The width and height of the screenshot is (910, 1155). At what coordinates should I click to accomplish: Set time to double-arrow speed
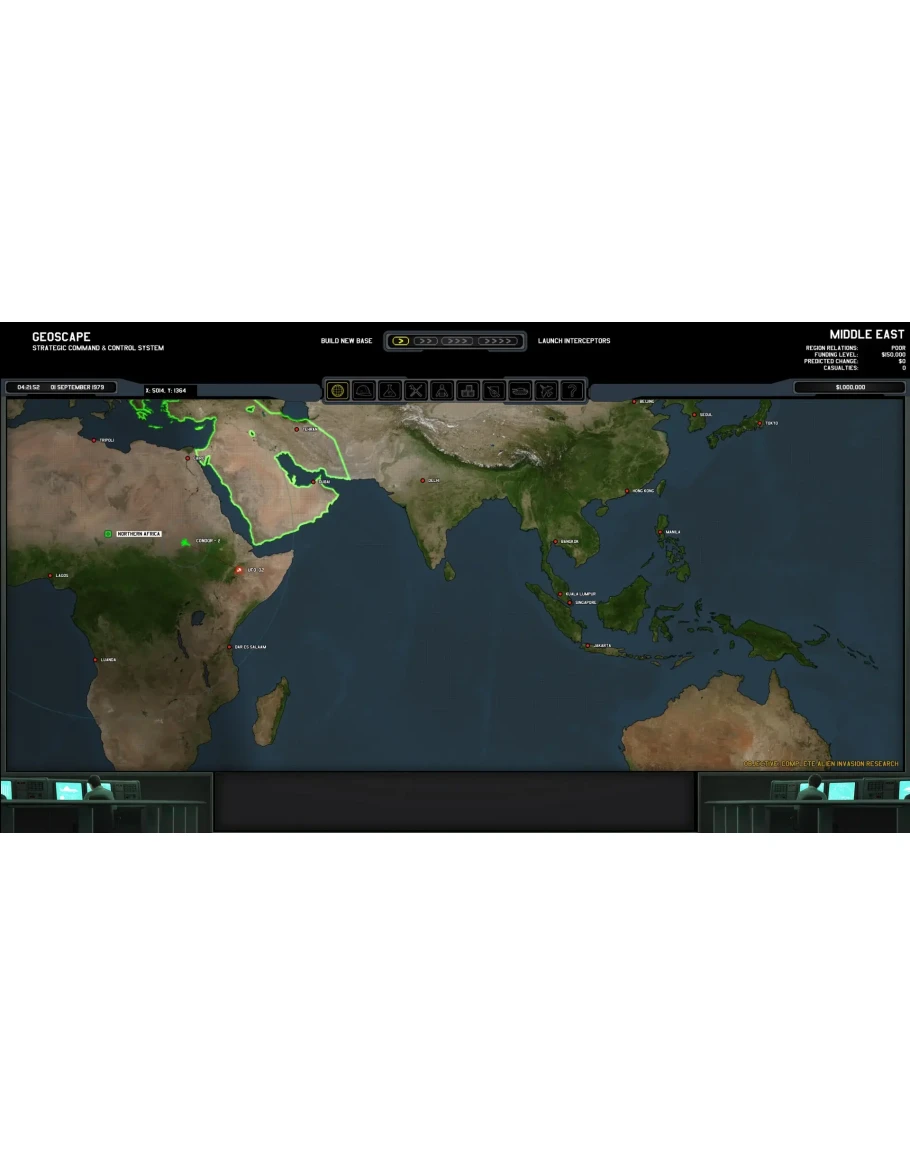[426, 341]
